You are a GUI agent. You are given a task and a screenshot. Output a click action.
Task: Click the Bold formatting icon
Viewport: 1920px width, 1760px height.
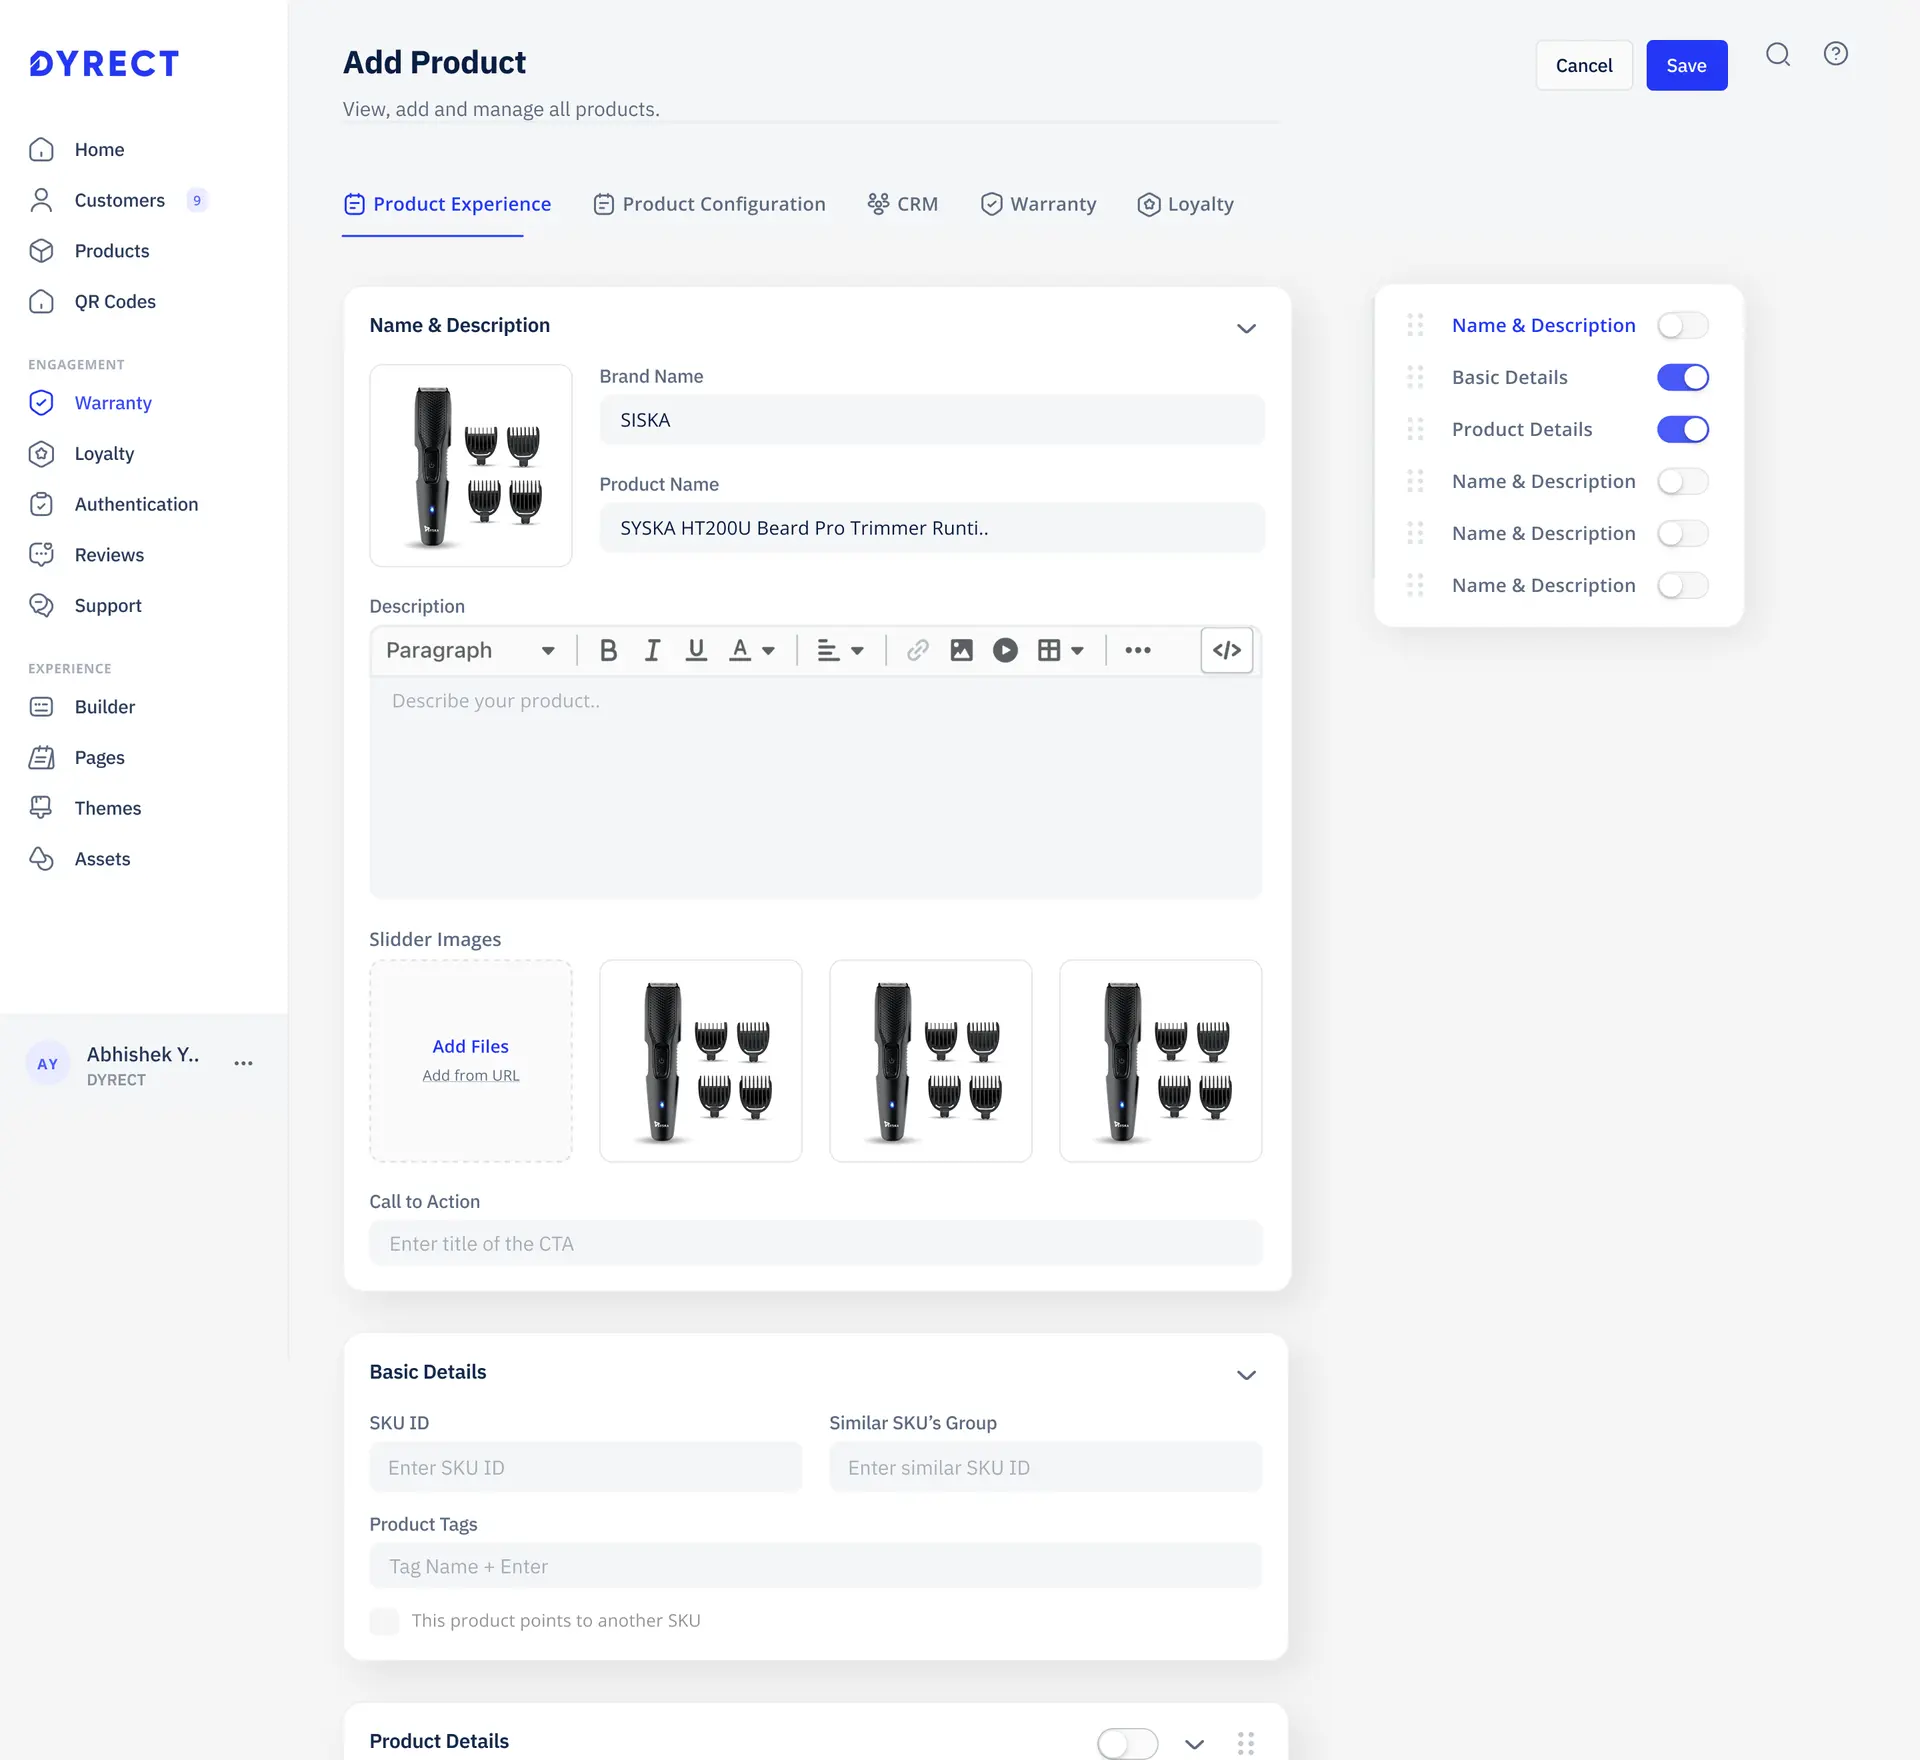pyautogui.click(x=608, y=650)
